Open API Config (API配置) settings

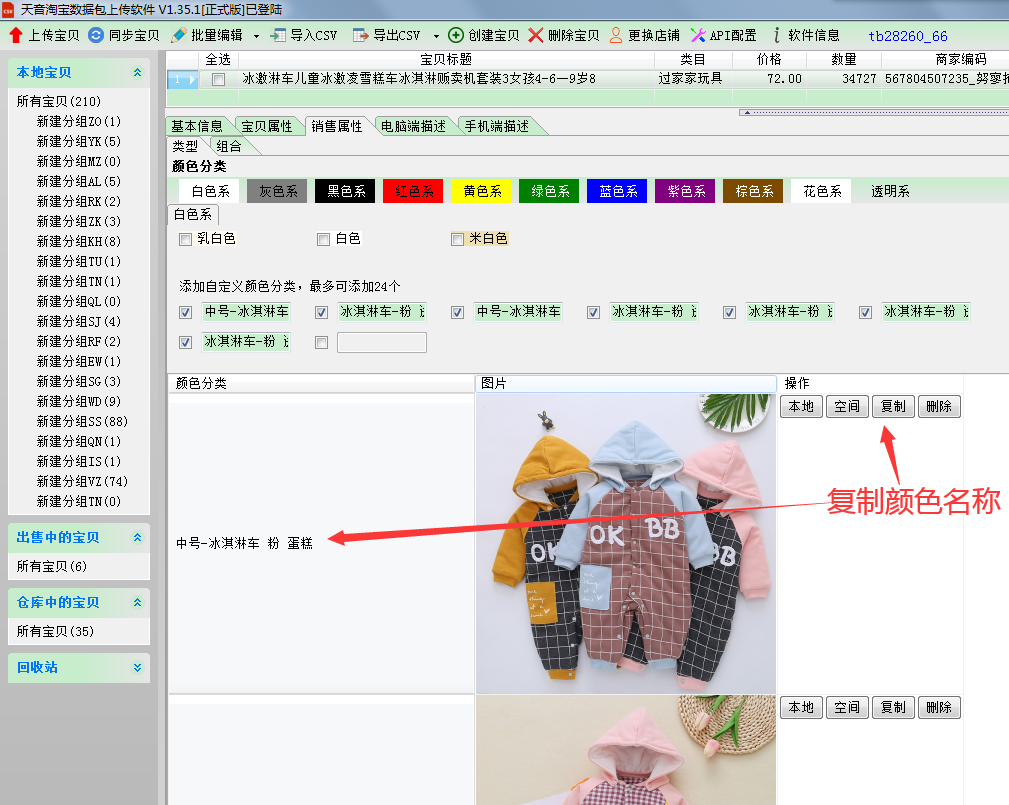point(698,35)
